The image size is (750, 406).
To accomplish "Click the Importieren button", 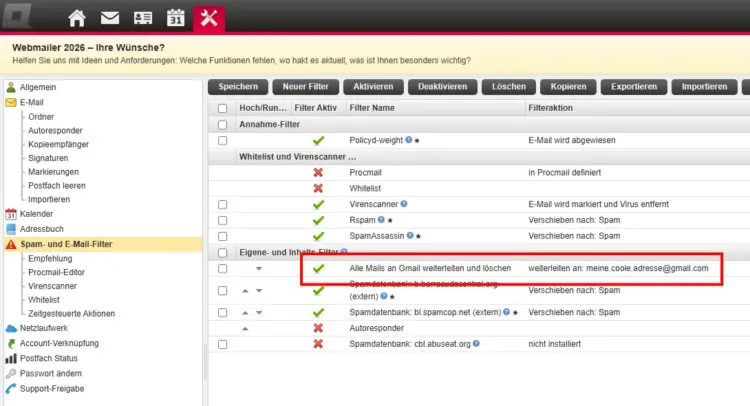I will 704,87.
